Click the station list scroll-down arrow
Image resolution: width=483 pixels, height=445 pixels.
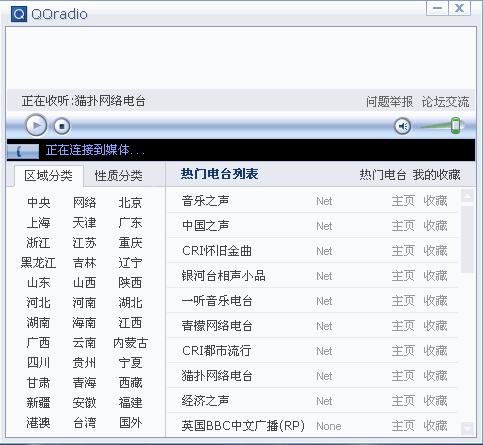(x=467, y=429)
